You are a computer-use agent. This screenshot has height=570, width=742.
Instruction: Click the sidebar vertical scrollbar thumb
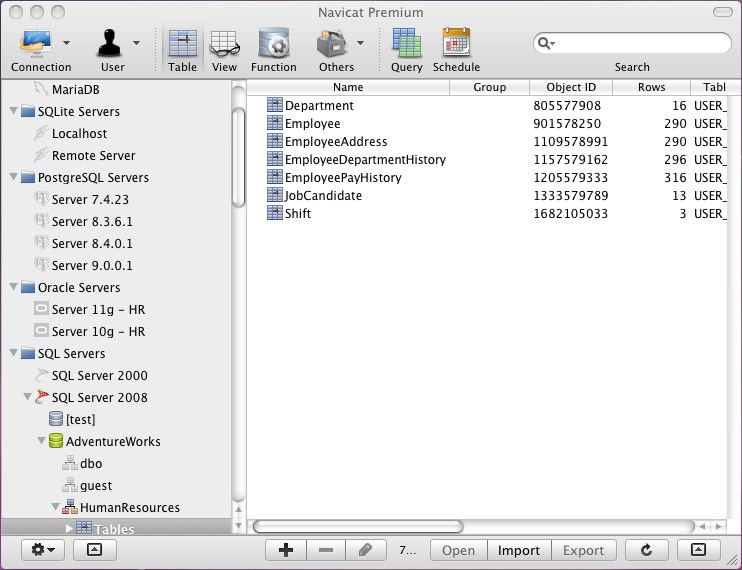239,157
